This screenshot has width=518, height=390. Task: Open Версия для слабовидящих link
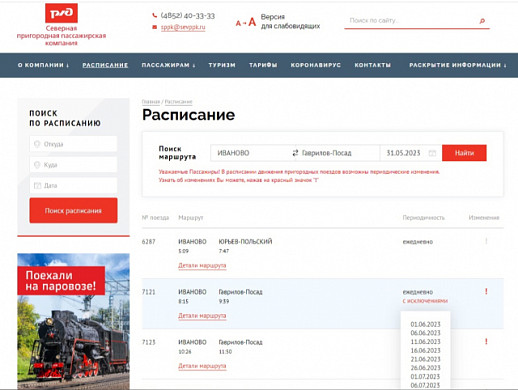290,21
